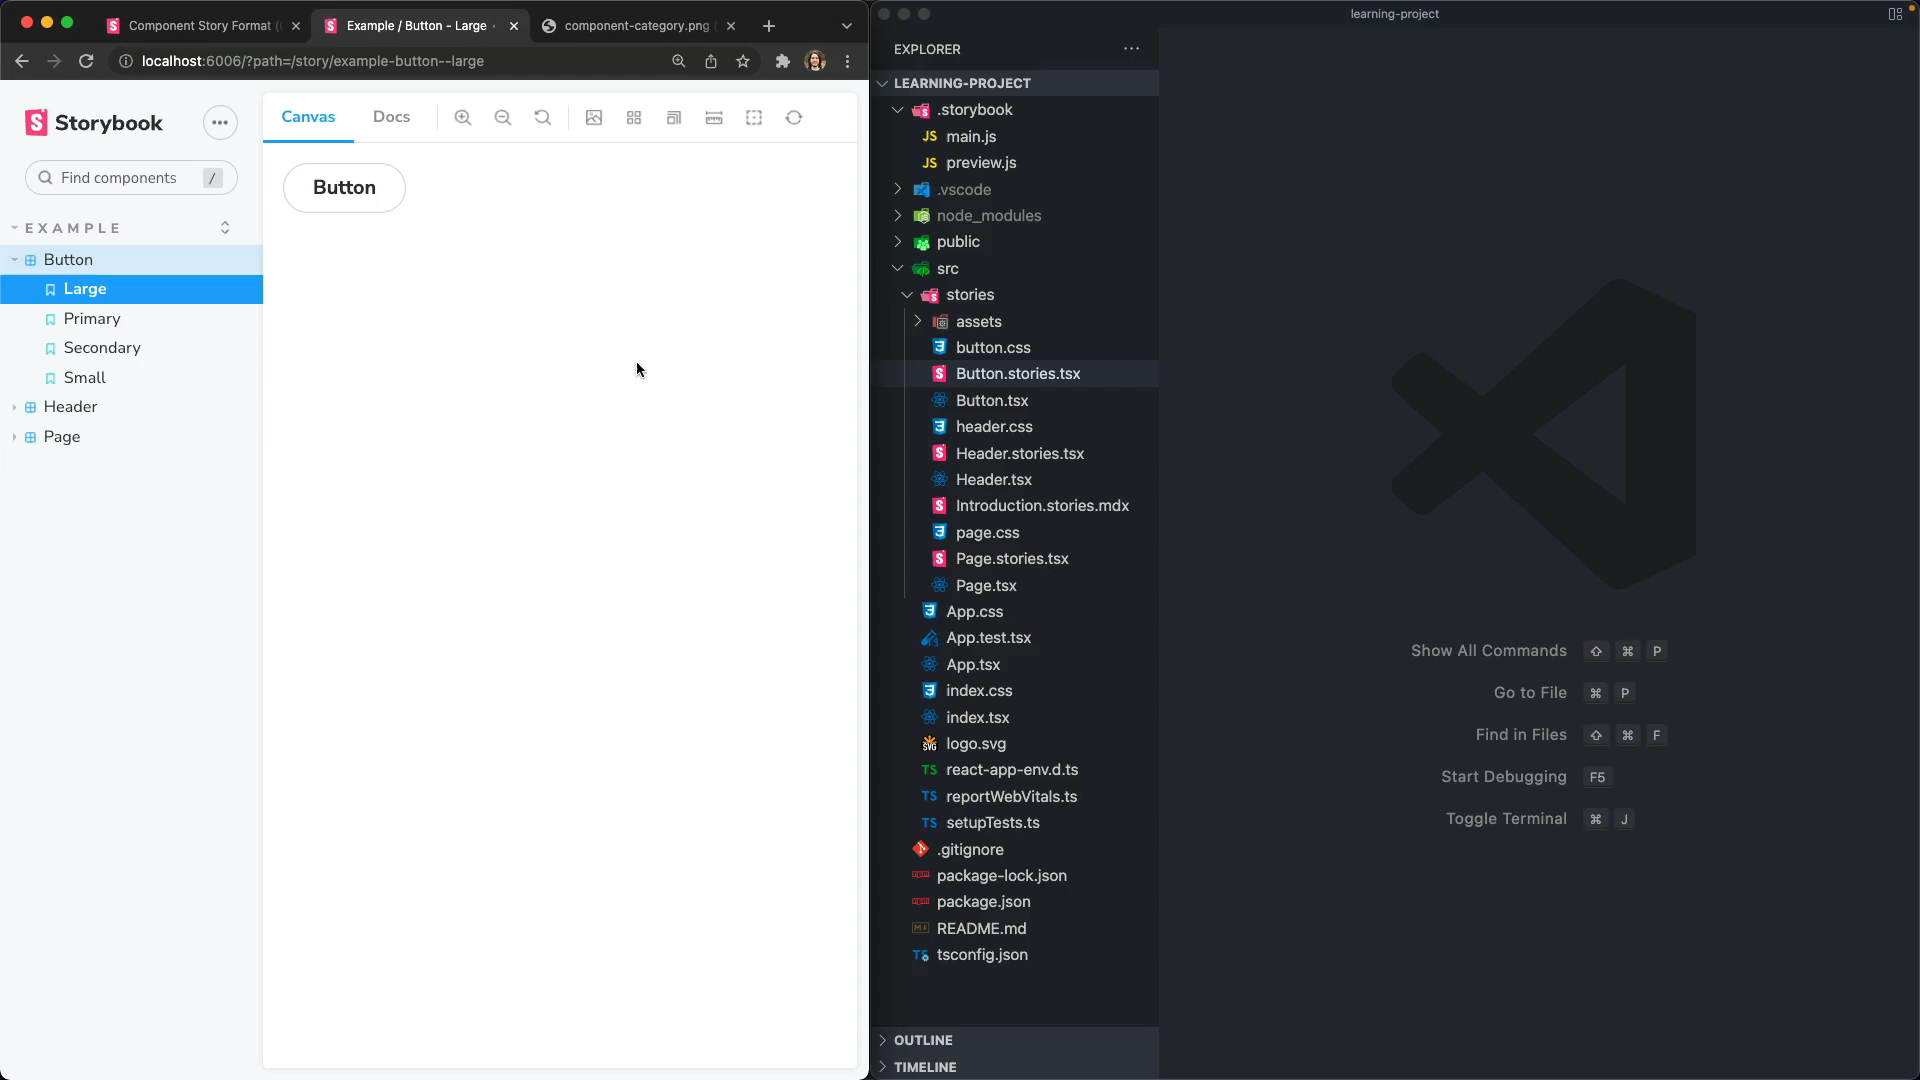The image size is (1920, 1080).
Task: Select the Small Button story
Action: [x=84, y=377]
